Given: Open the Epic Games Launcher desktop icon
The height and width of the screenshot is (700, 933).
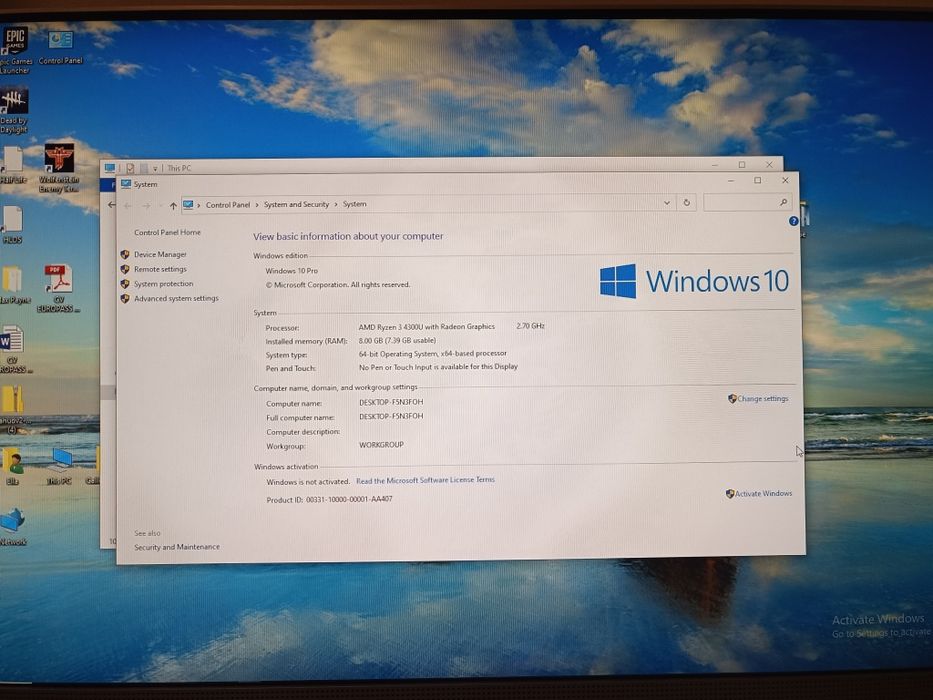Looking at the screenshot, I should [14, 50].
